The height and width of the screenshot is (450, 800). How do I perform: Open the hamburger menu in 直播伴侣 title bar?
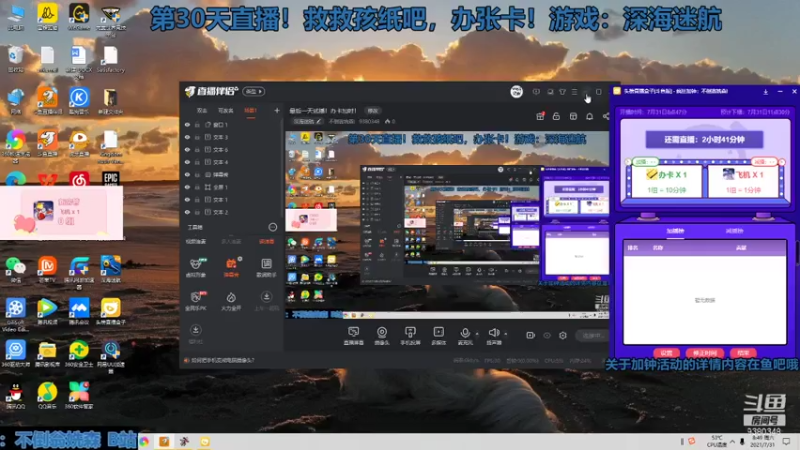(x=574, y=92)
